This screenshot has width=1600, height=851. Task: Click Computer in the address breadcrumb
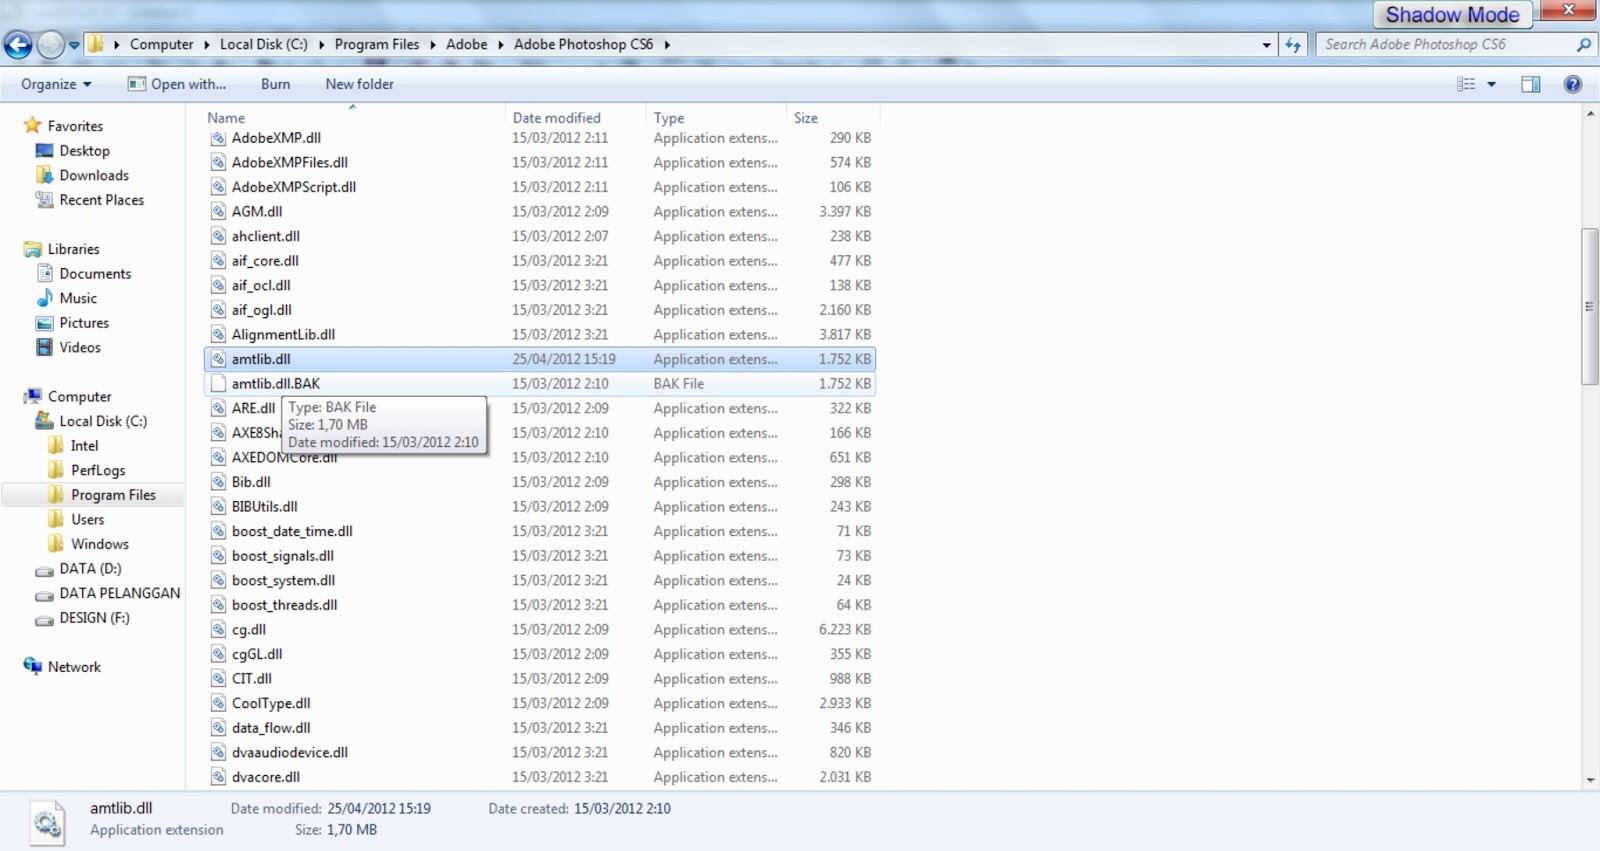click(161, 45)
